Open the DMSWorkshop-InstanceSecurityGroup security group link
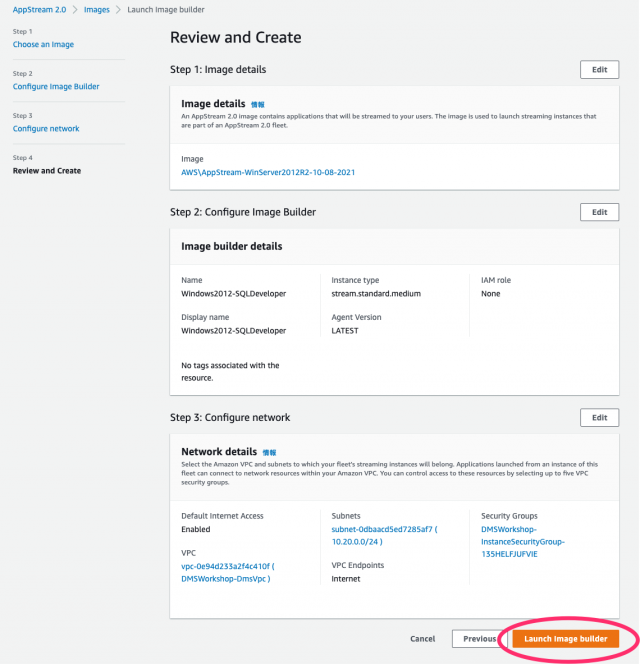Screen dimensions: 640x664 (x=523, y=542)
